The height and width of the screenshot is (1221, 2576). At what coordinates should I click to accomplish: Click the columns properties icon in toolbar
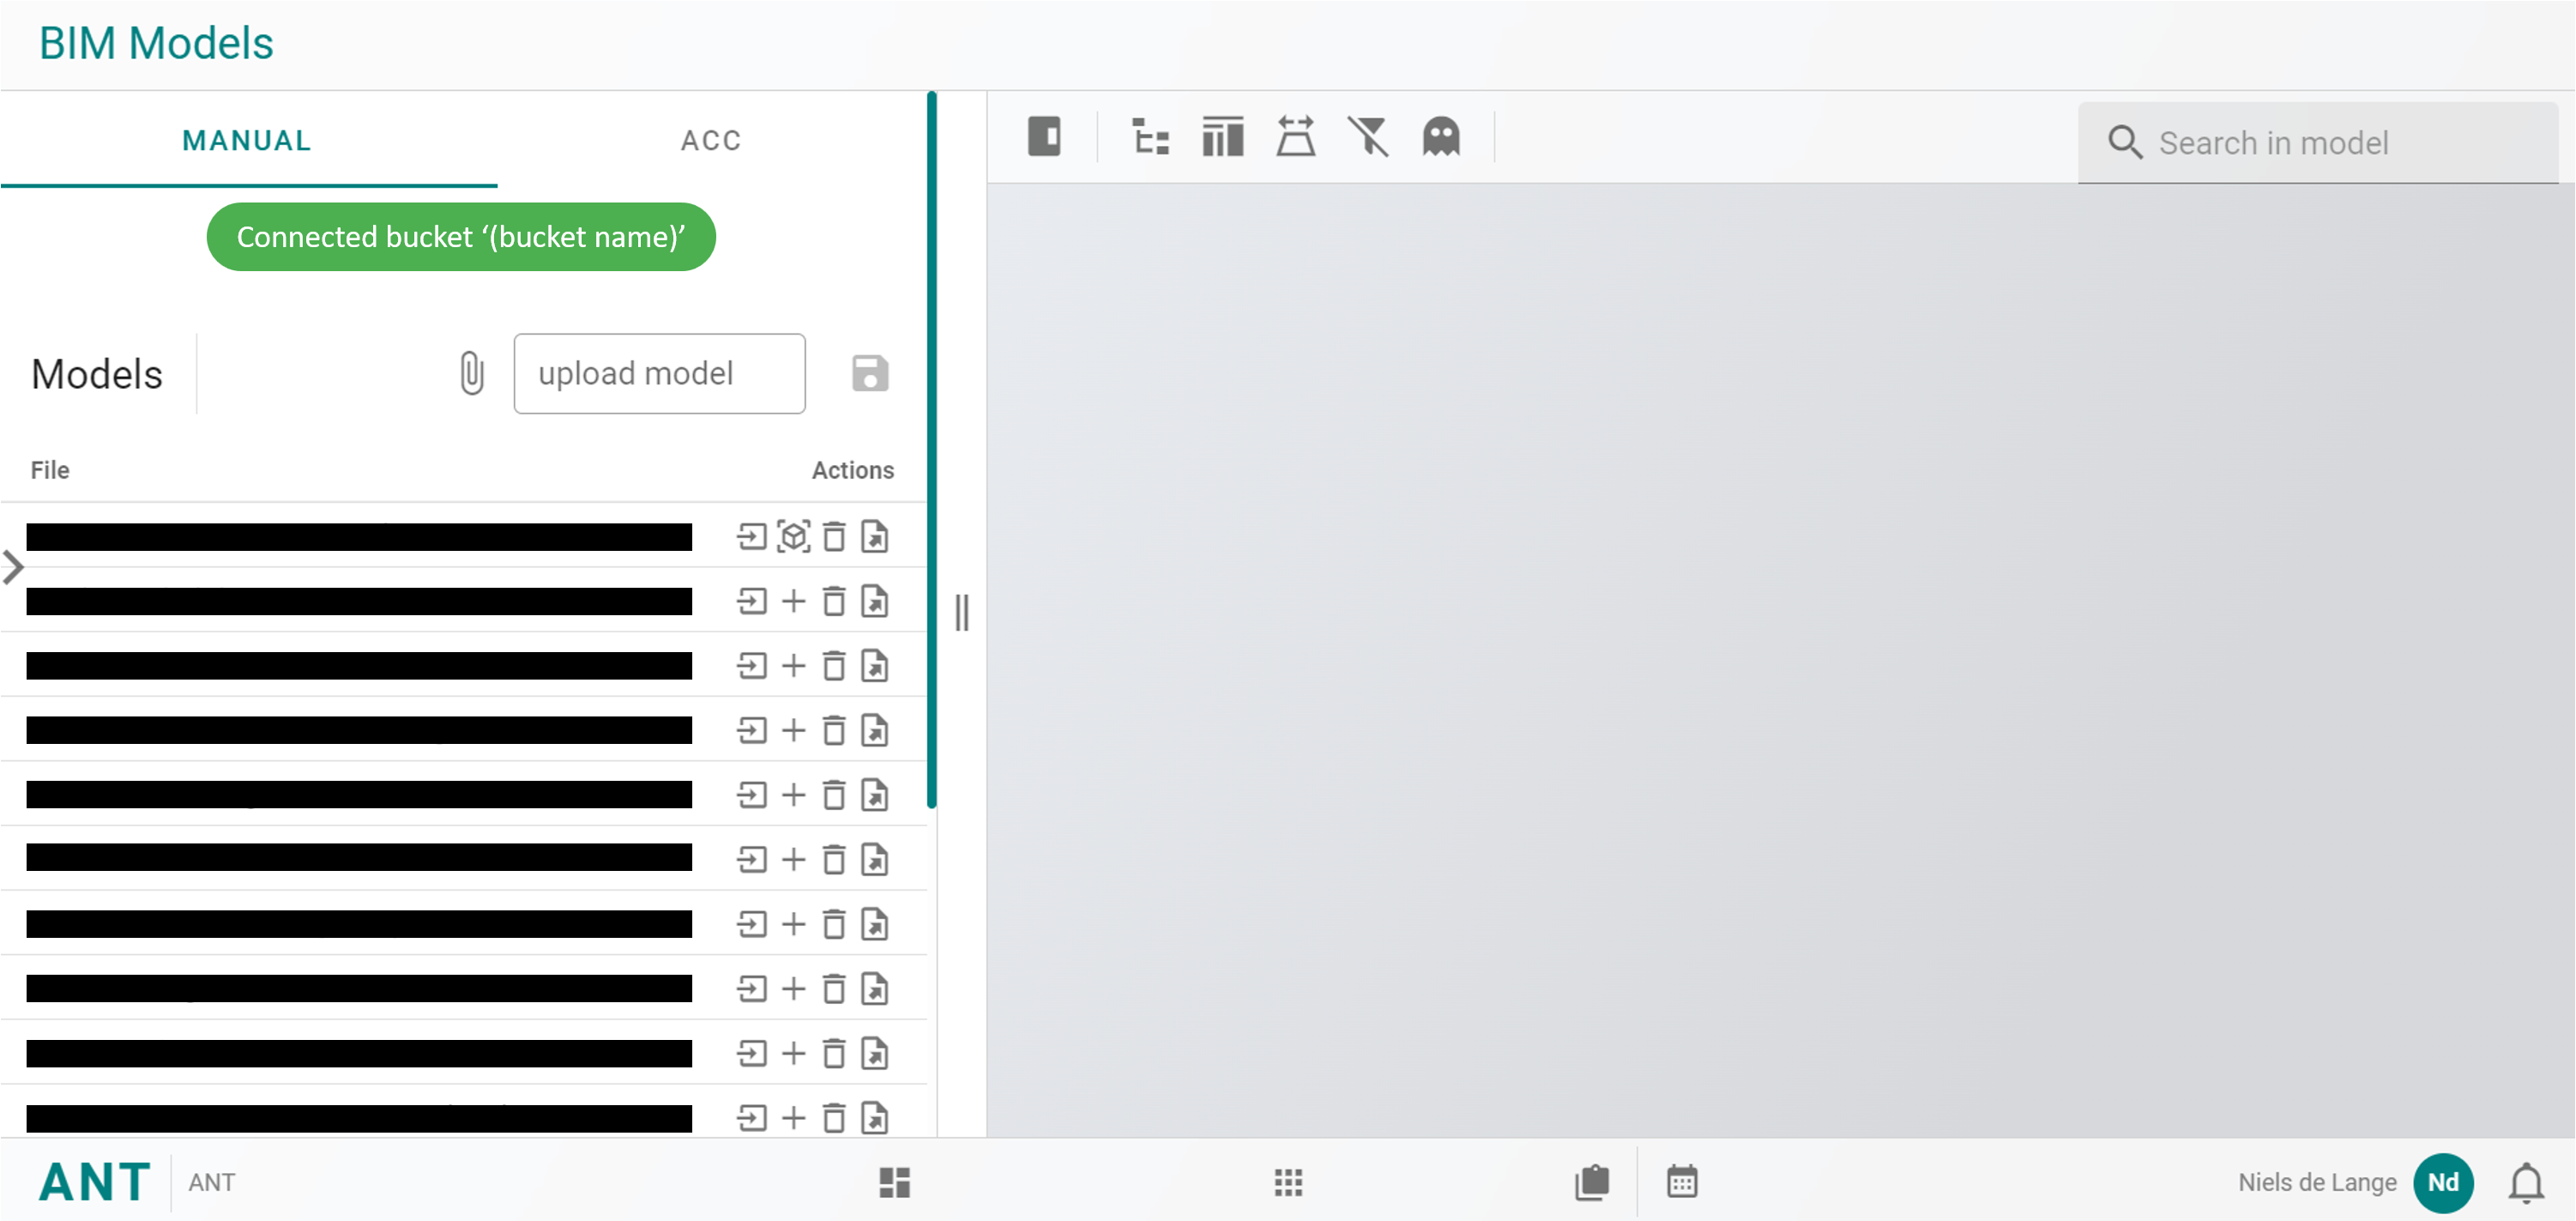point(1222,137)
